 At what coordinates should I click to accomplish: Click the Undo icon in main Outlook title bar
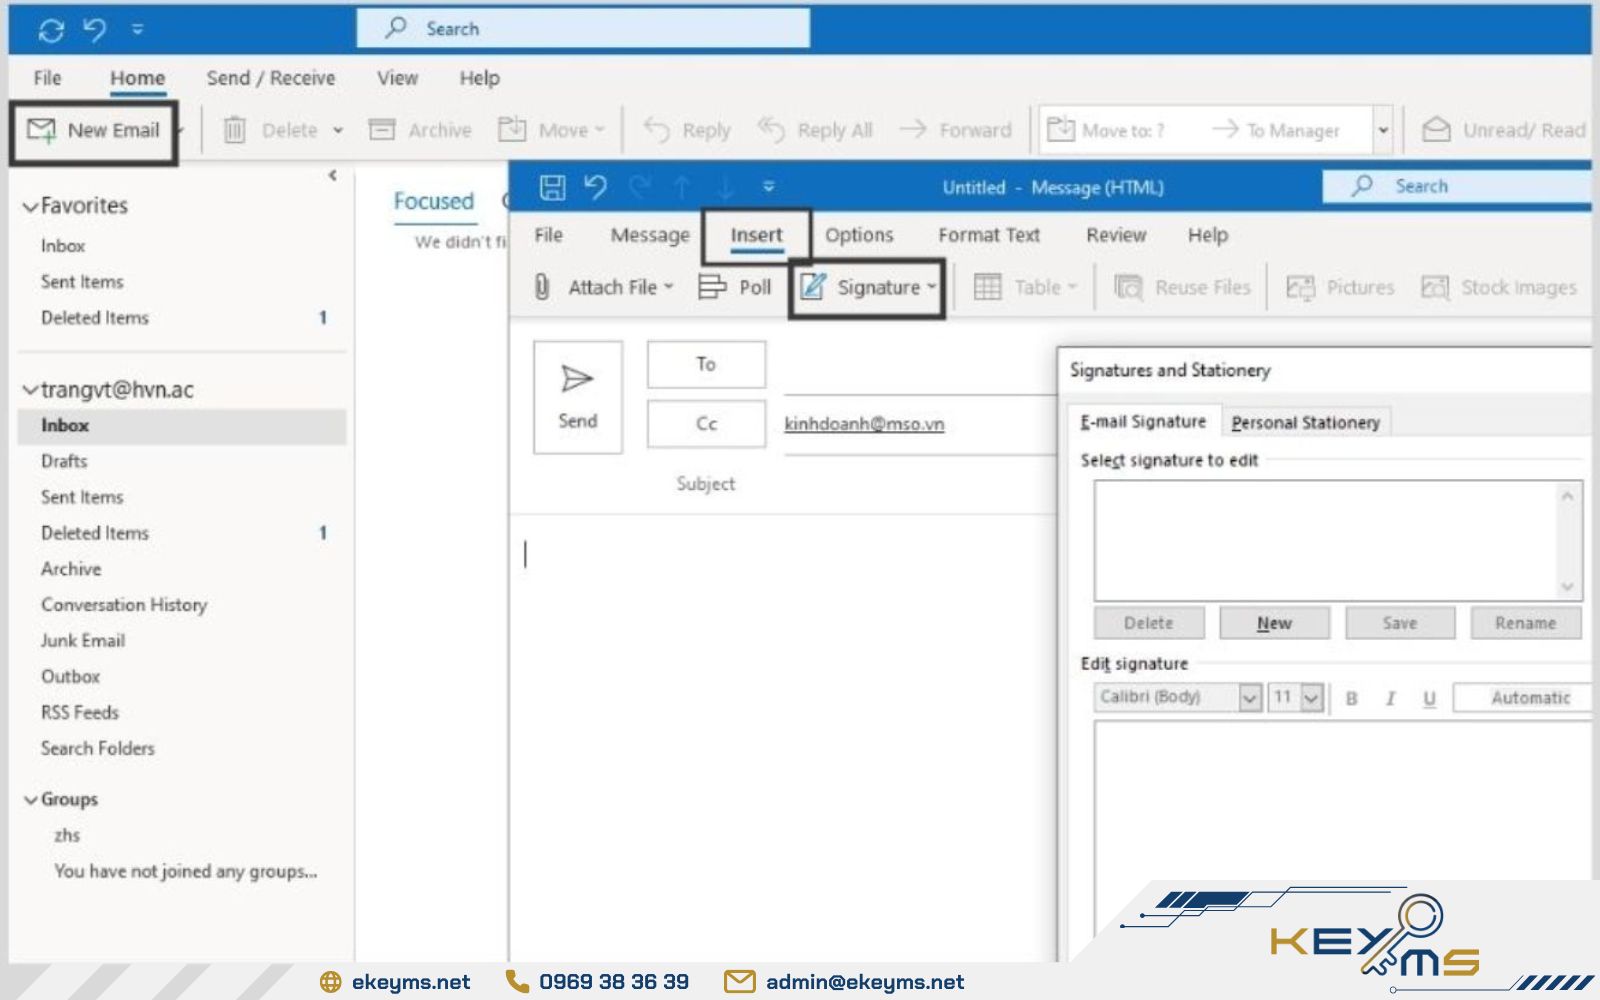(95, 30)
